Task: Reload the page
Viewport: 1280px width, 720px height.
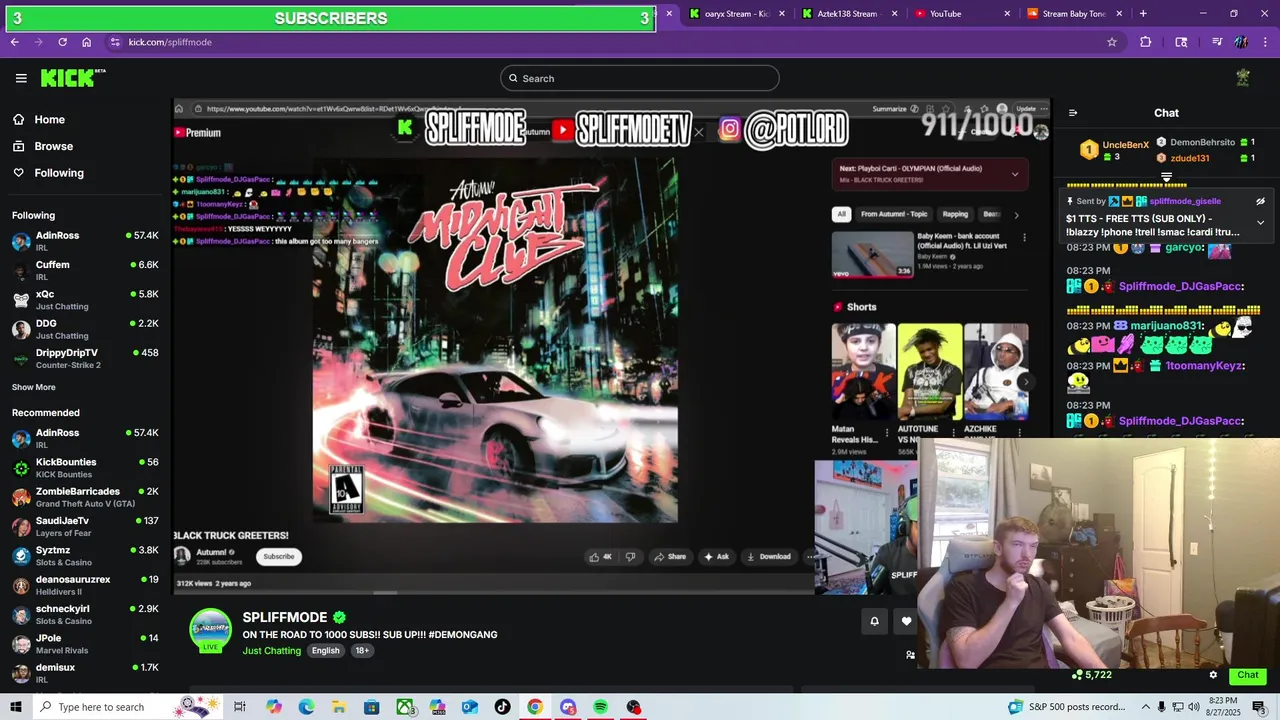Action: (x=62, y=42)
